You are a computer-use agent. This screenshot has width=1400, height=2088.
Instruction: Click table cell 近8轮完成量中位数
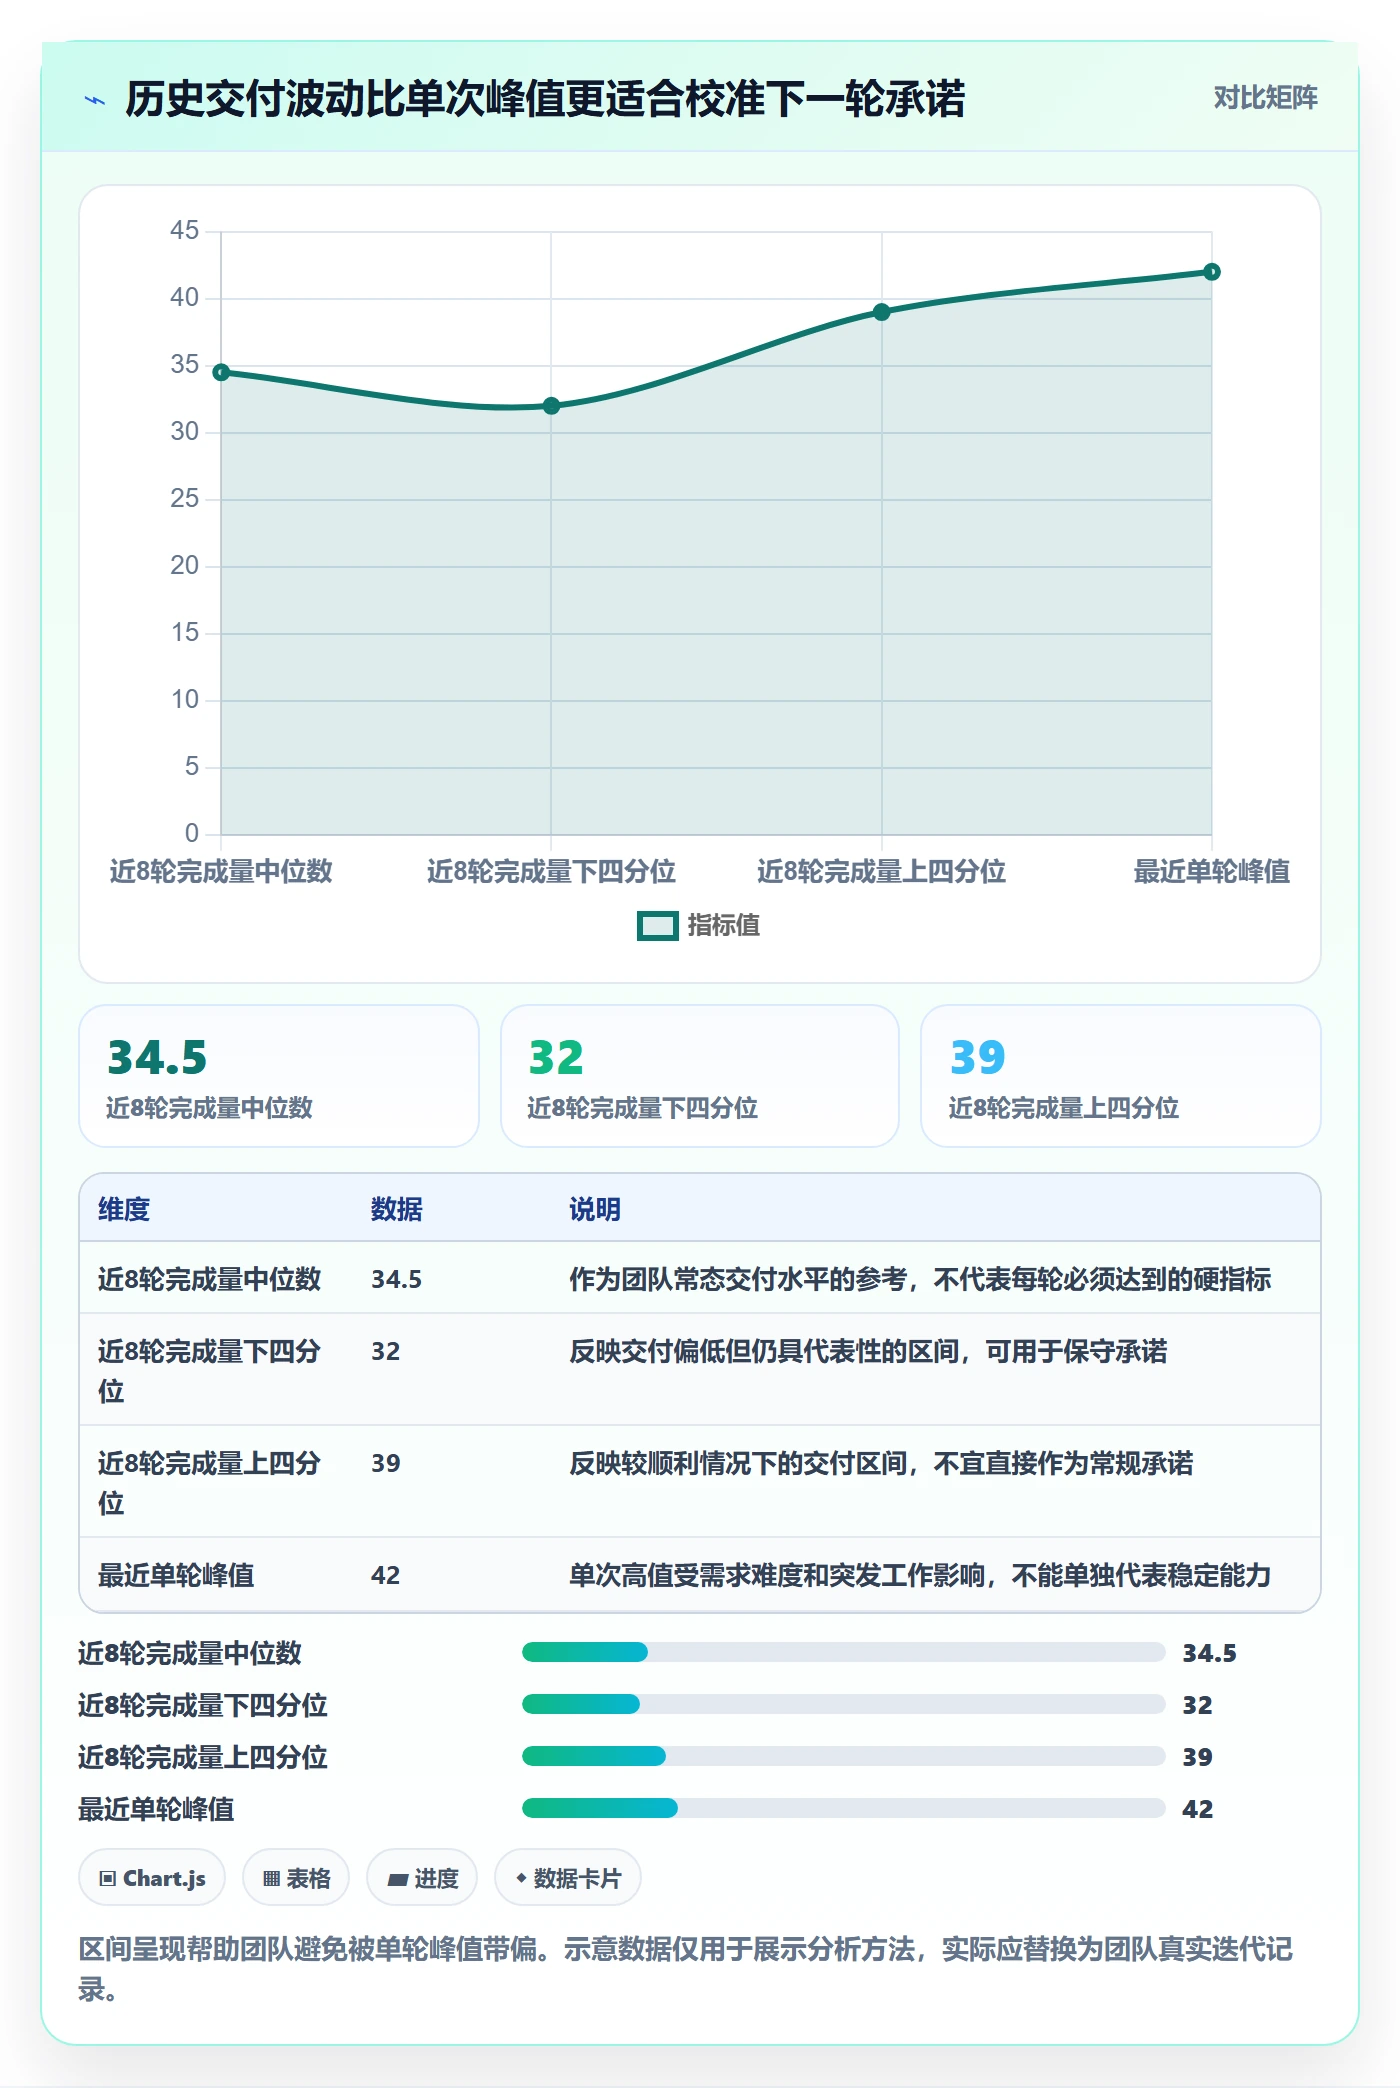click(x=210, y=1279)
